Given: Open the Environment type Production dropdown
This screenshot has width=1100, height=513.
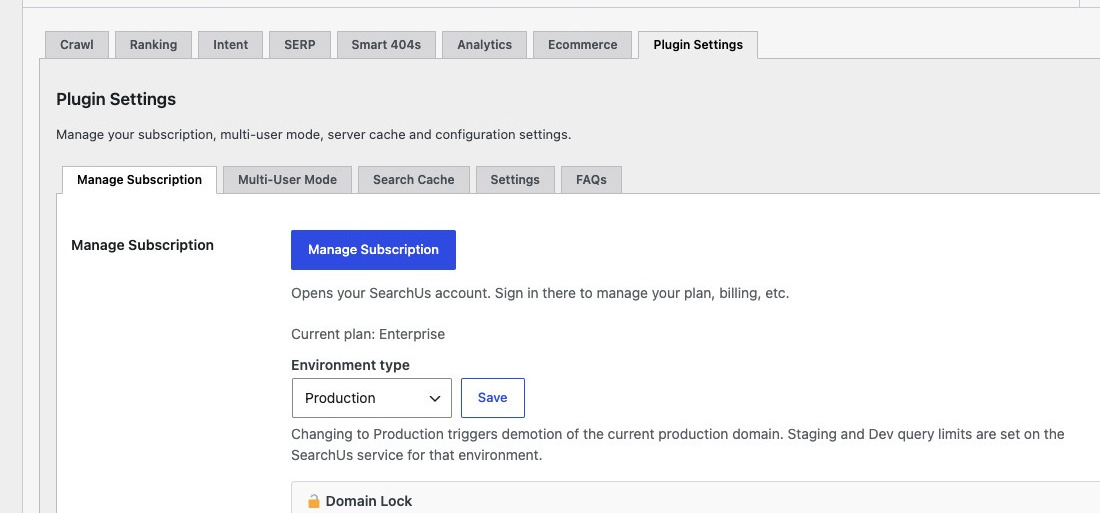Looking at the screenshot, I should pyautogui.click(x=372, y=398).
